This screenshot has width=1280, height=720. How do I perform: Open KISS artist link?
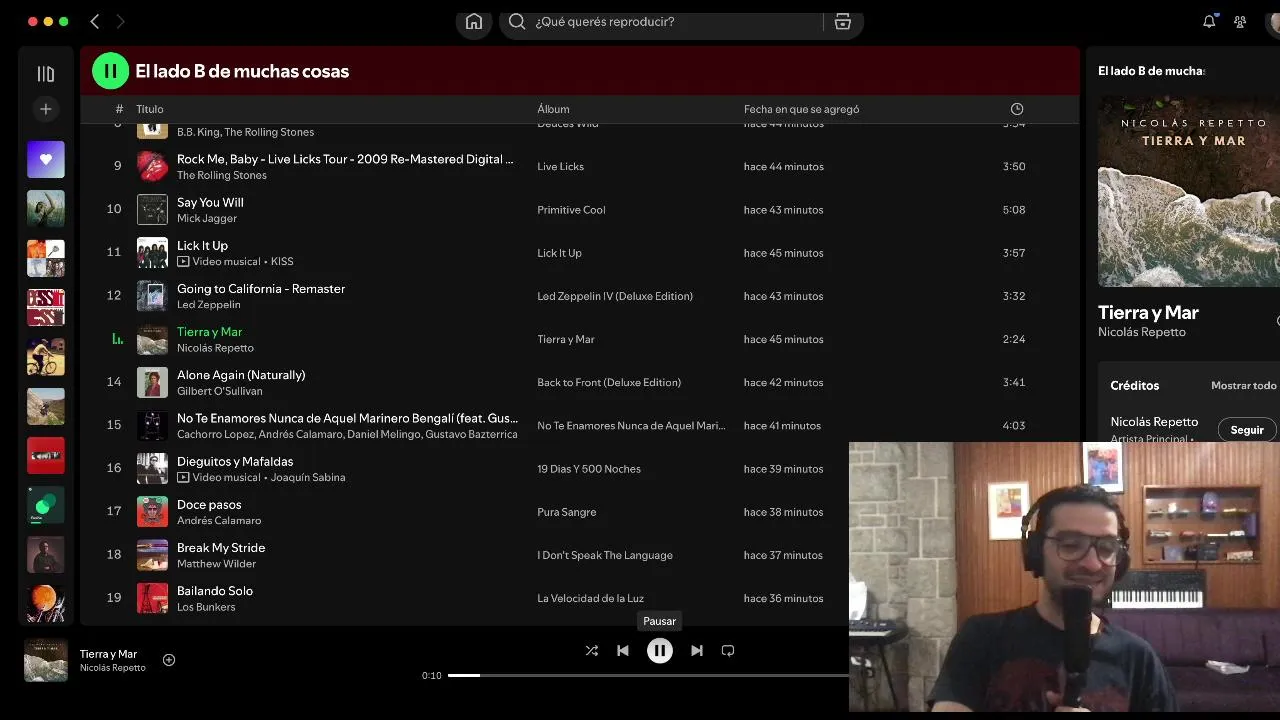pyautogui.click(x=282, y=261)
